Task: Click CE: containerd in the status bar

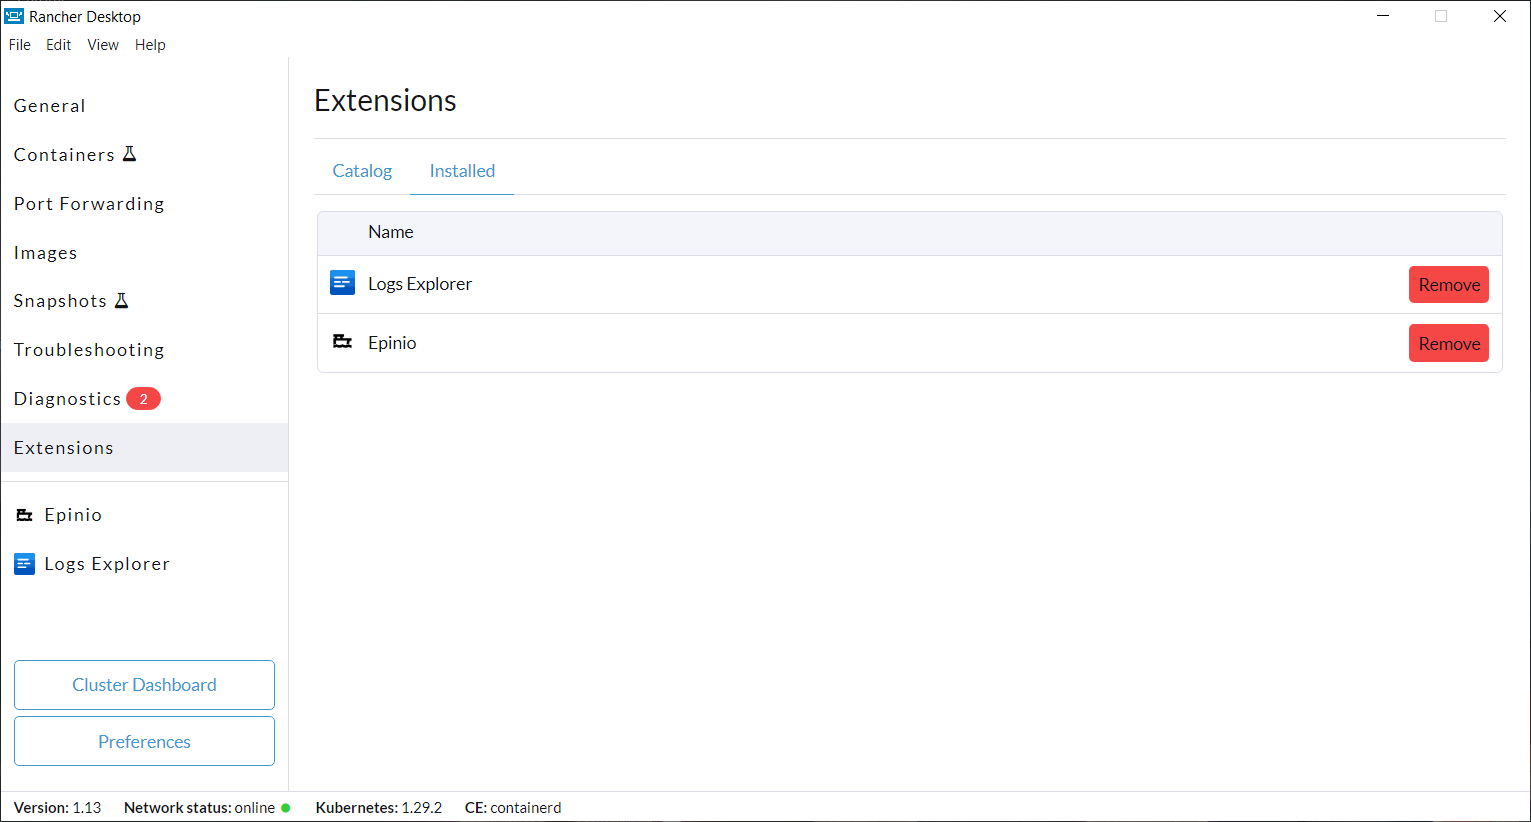Action: (513, 808)
